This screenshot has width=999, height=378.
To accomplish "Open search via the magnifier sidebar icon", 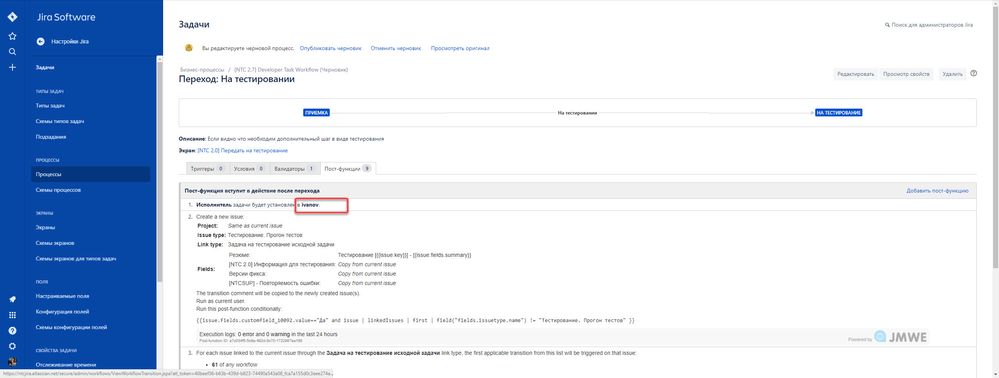I will coord(12,52).
